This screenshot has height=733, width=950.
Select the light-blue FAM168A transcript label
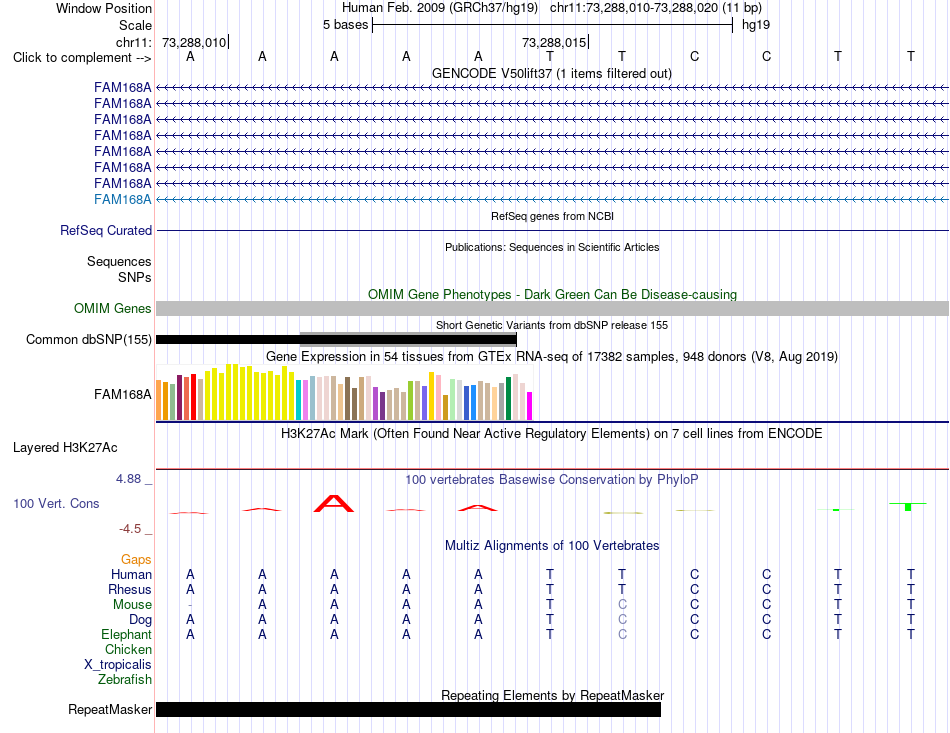coord(122,199)
